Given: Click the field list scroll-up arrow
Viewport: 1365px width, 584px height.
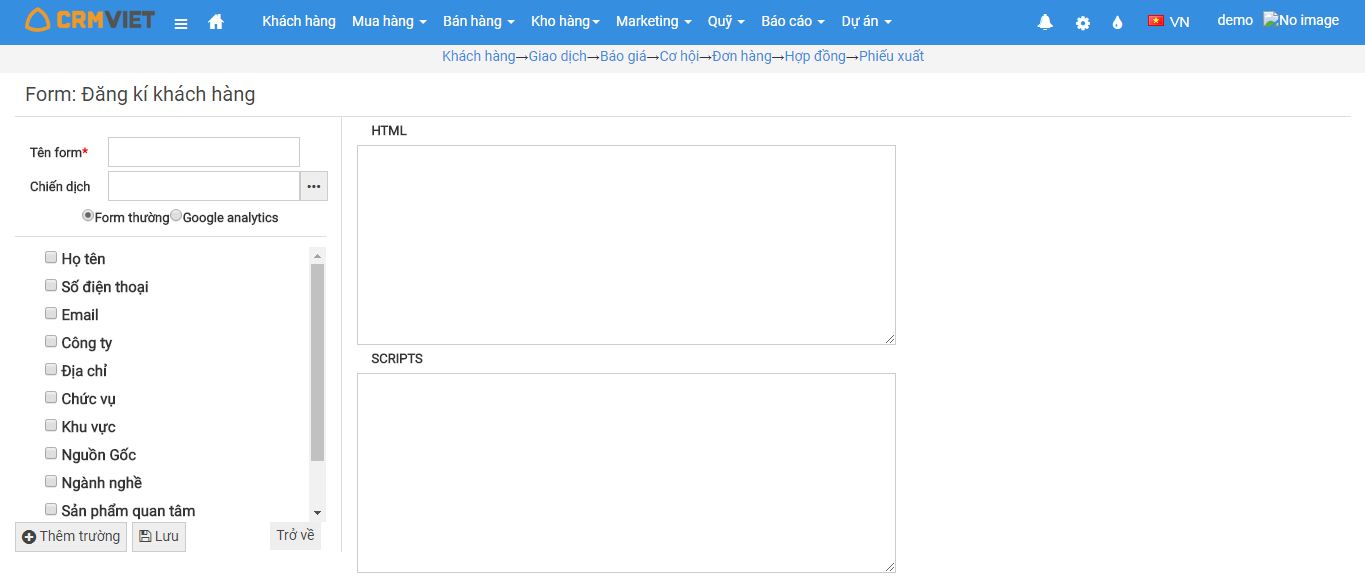Looking at the screenshot, I should pos(318,255).
